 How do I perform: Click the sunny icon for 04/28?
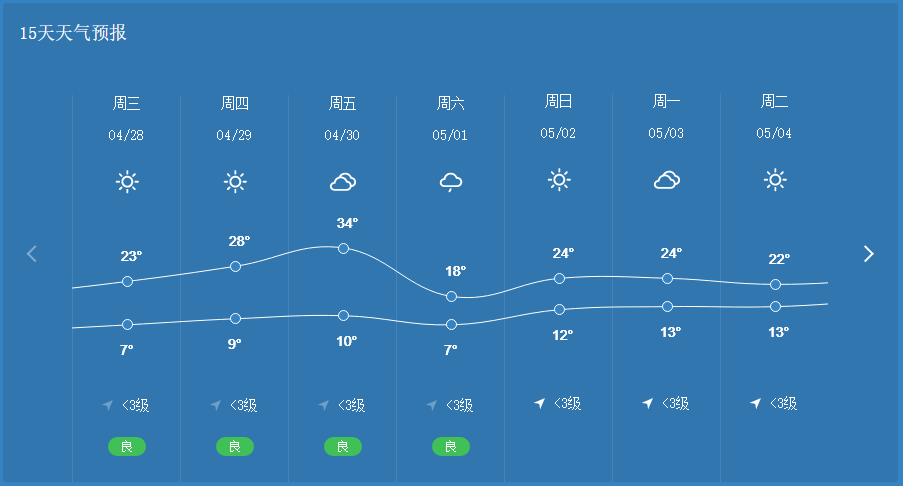coord(127,182)
